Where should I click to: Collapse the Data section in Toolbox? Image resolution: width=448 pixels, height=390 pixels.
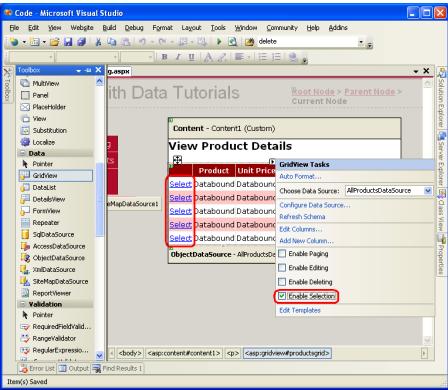click(x=23, y=153)
